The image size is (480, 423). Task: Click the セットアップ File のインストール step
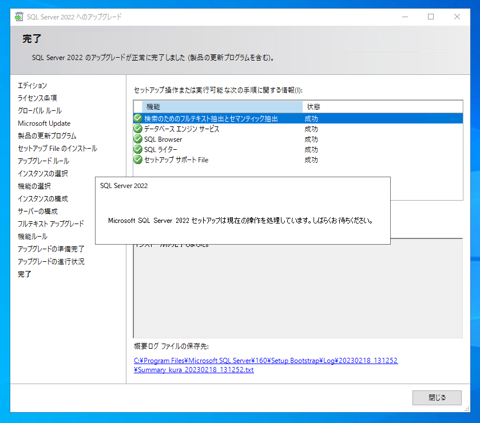(57, 148)
